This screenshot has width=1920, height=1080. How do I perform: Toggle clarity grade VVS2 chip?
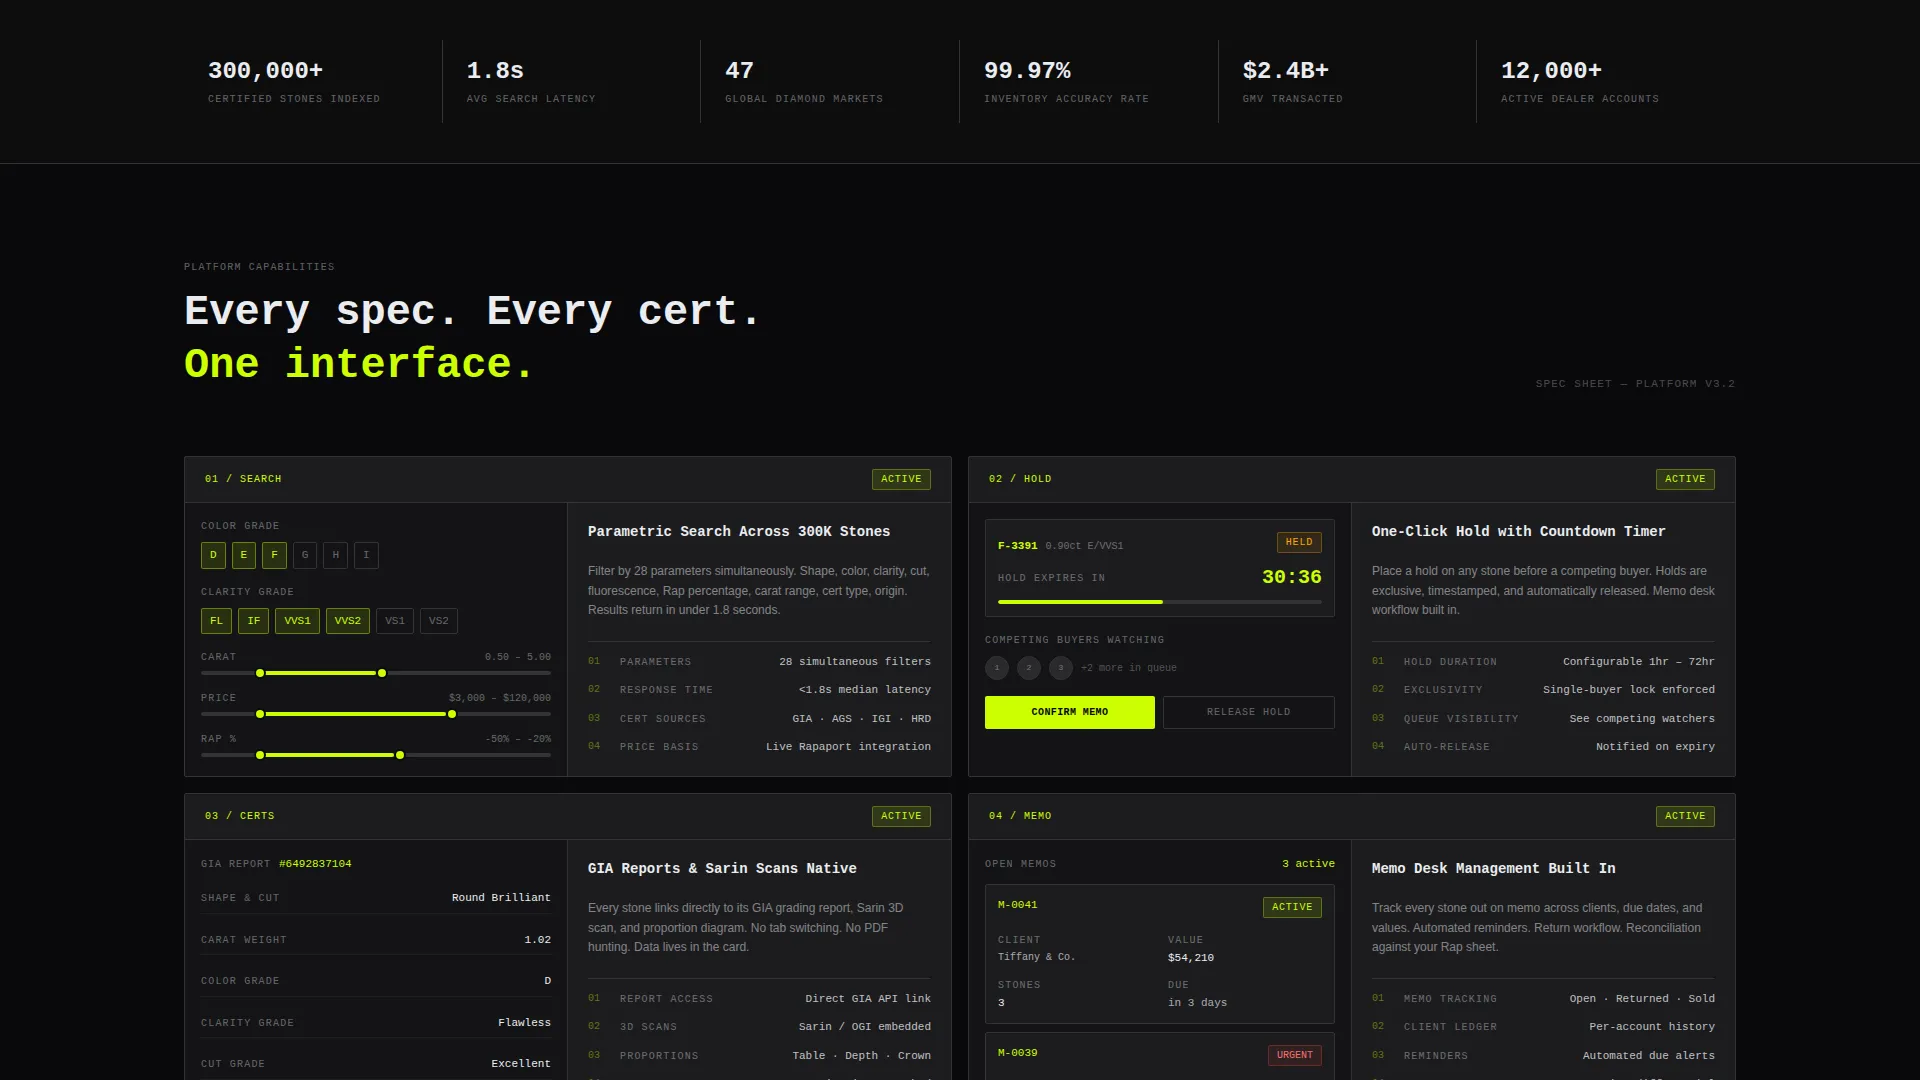348,621
